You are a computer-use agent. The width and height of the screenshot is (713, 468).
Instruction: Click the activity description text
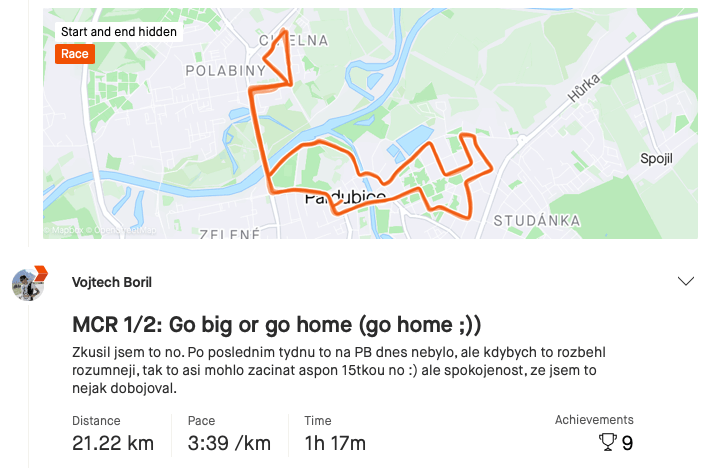pos(340,372)
